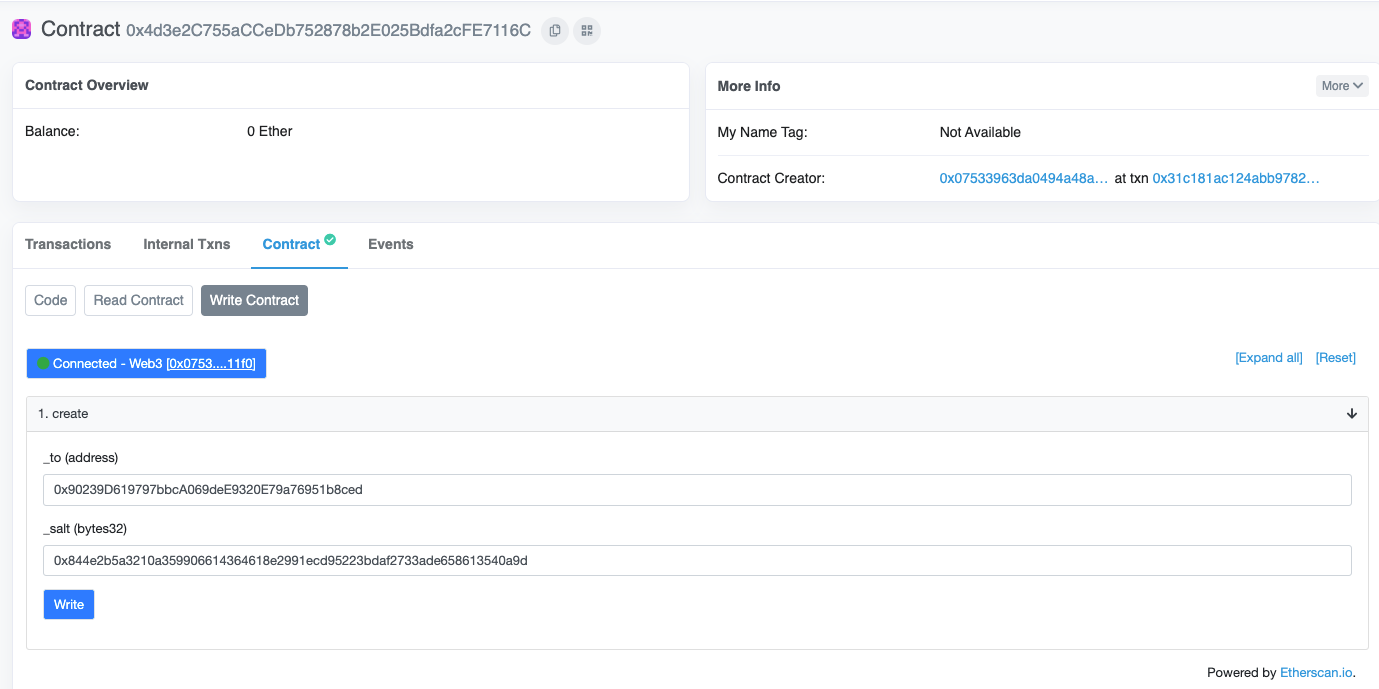Click the verified checkmark beside Contract tab
This screenshot has width=1379, height=689.
[330, 240]
